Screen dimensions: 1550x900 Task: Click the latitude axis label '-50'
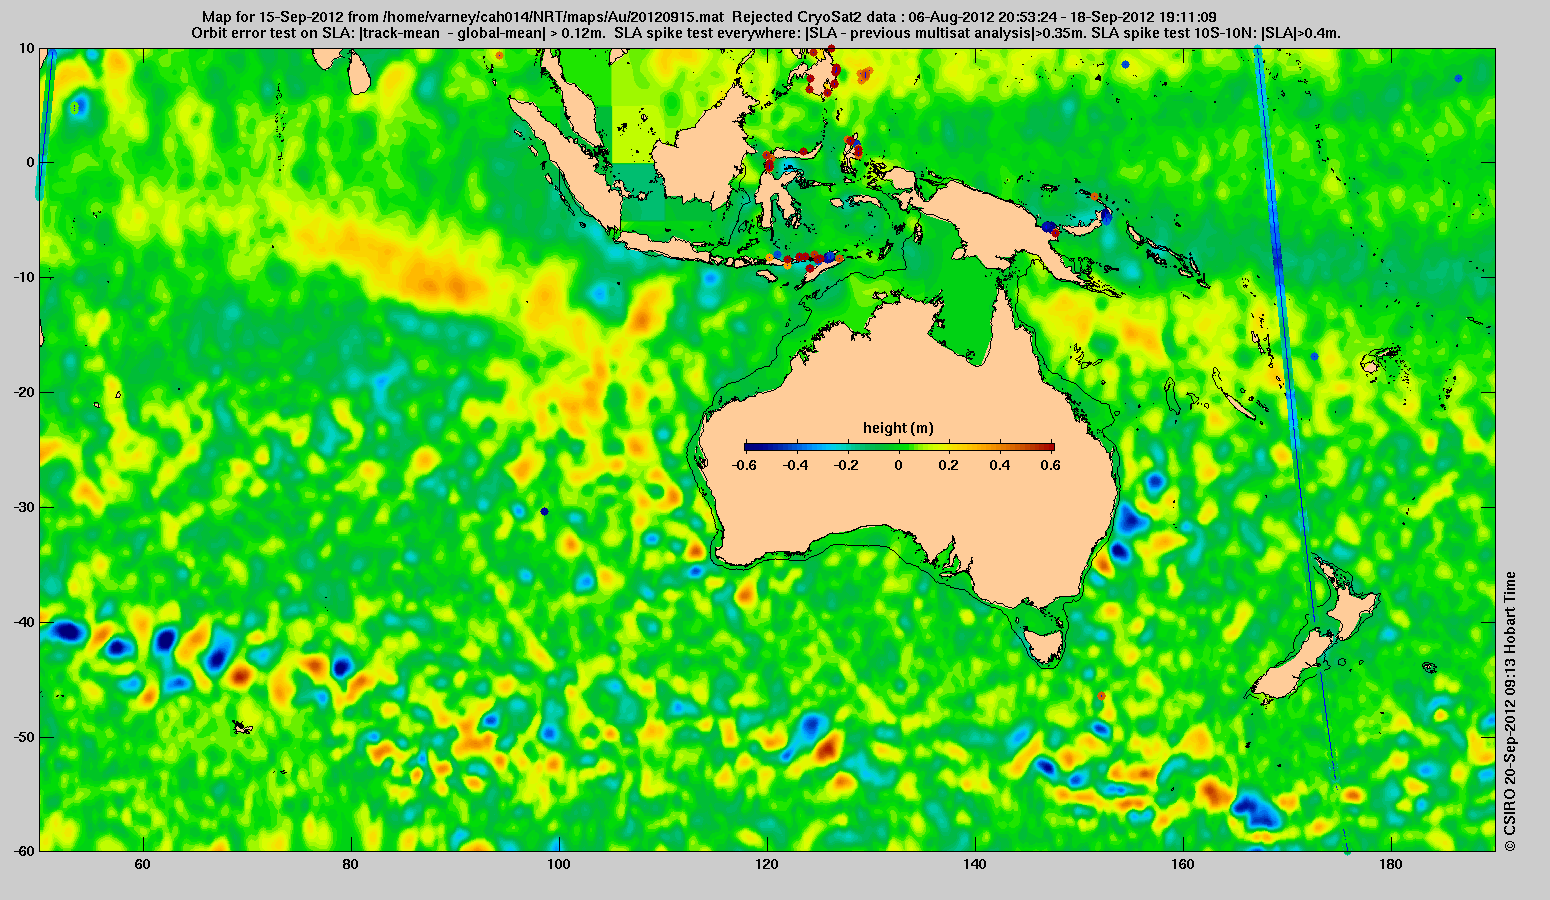point(23,737)
